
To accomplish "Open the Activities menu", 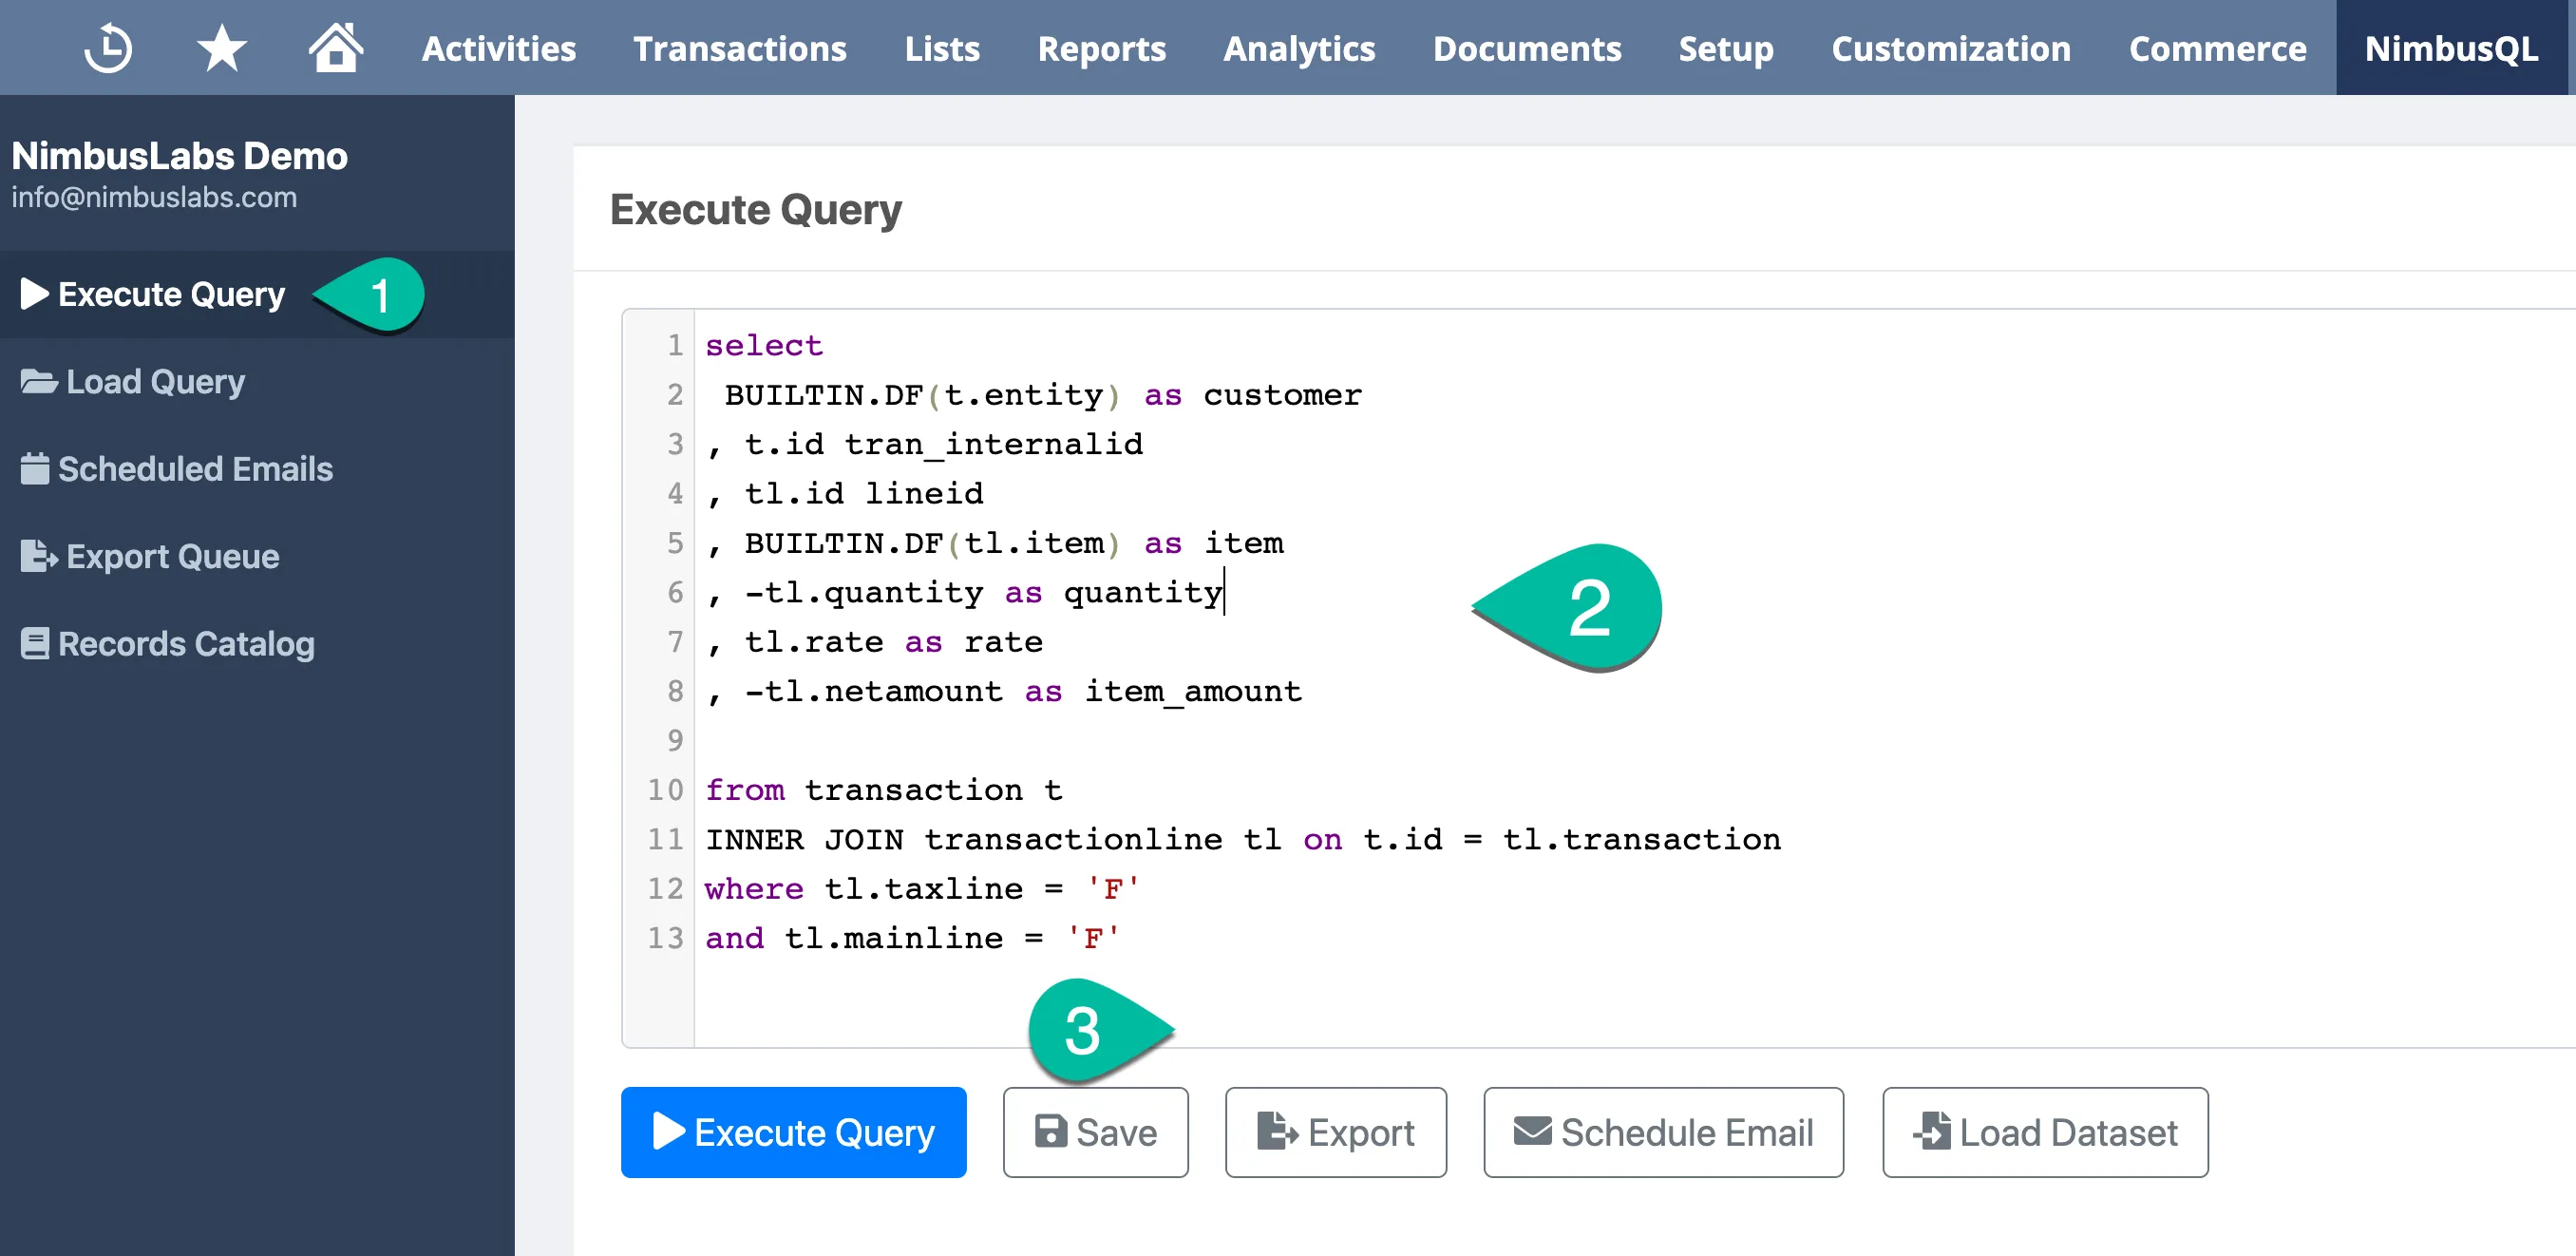I will coord(498,48).
